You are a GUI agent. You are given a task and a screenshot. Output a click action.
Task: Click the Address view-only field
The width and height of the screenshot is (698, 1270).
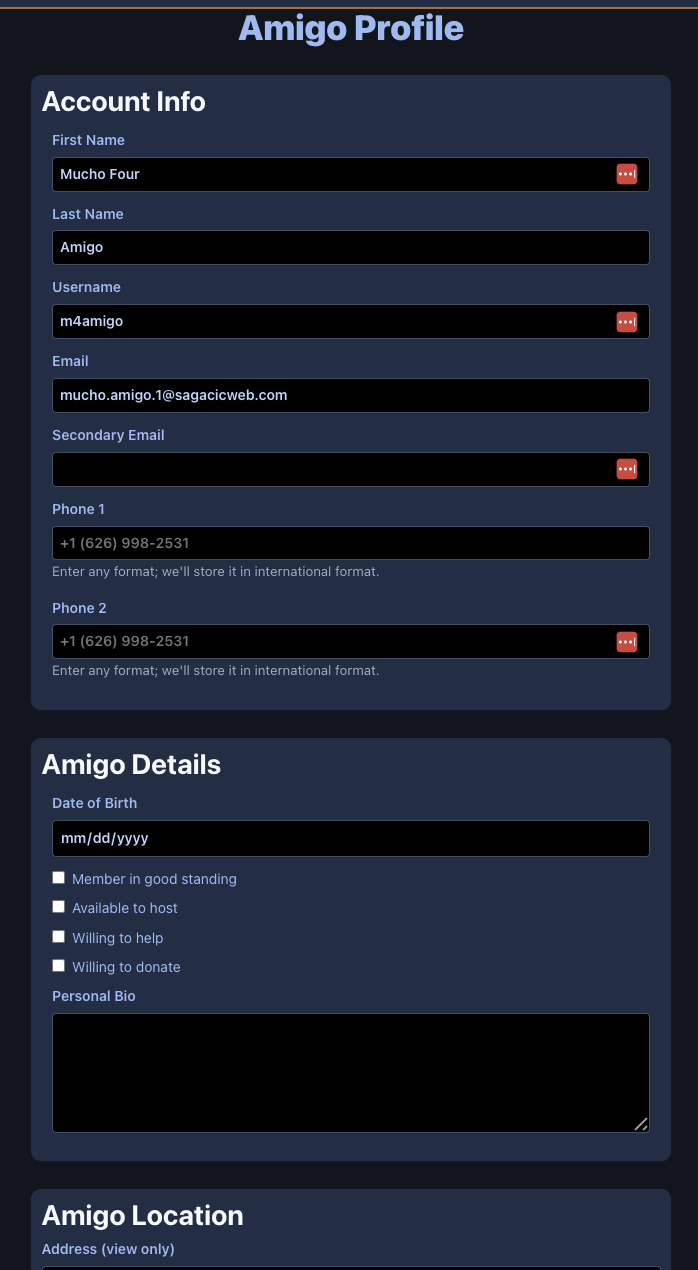click(x=350, y=1268)
